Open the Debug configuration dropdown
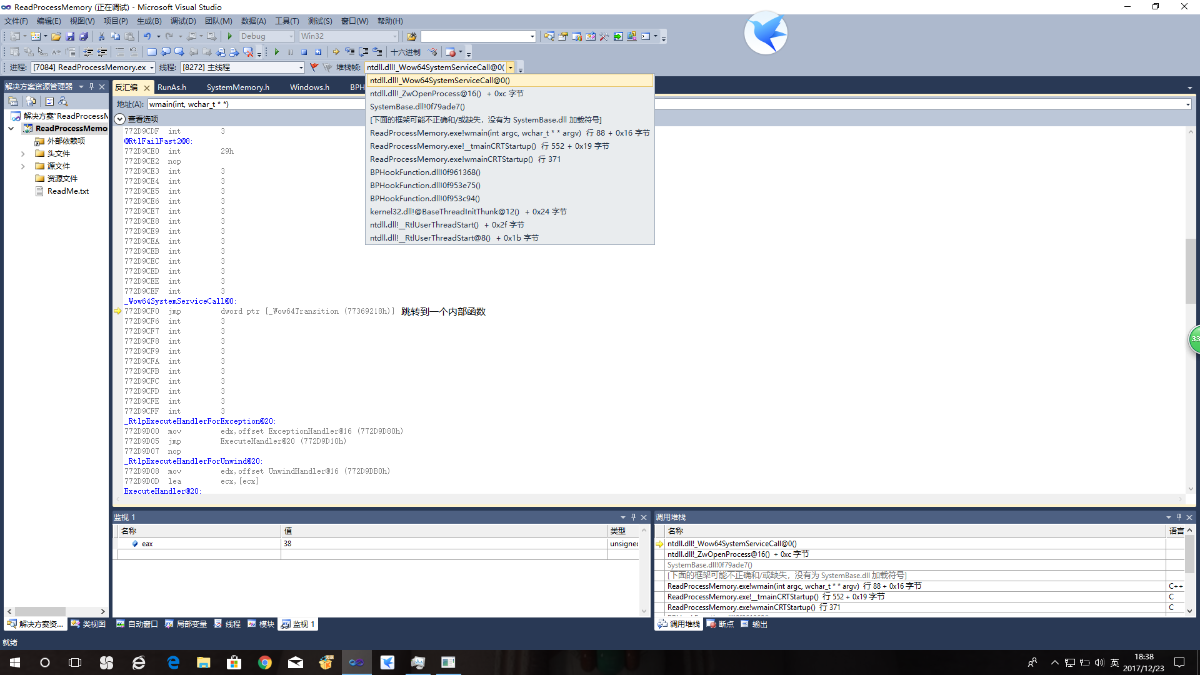This screenshot has width=1200, height=675. pos(268,36)
